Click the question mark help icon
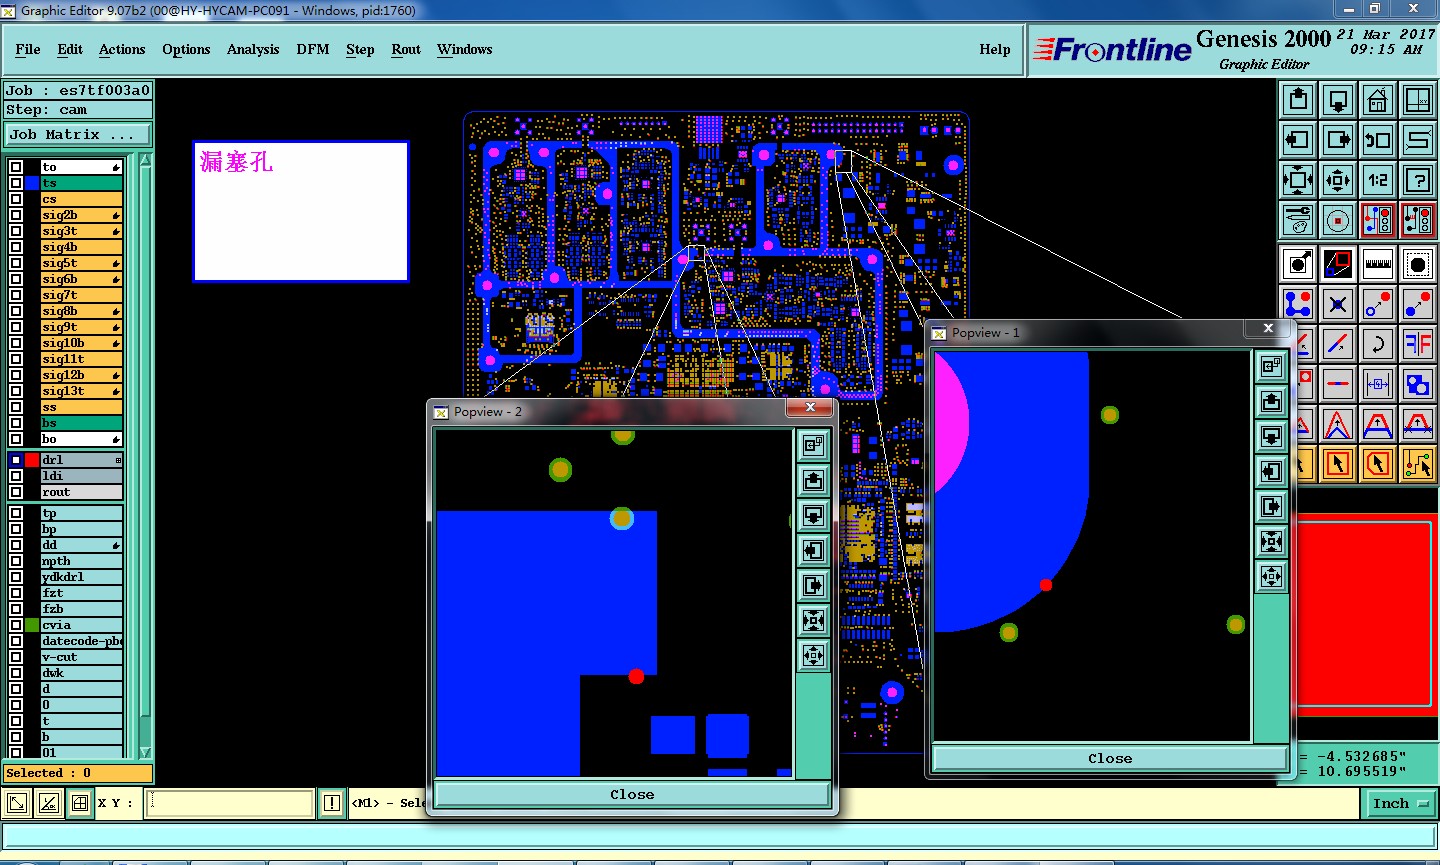Image resolution: width=1440 pixels, height=865 pixels. [1418, 180]
